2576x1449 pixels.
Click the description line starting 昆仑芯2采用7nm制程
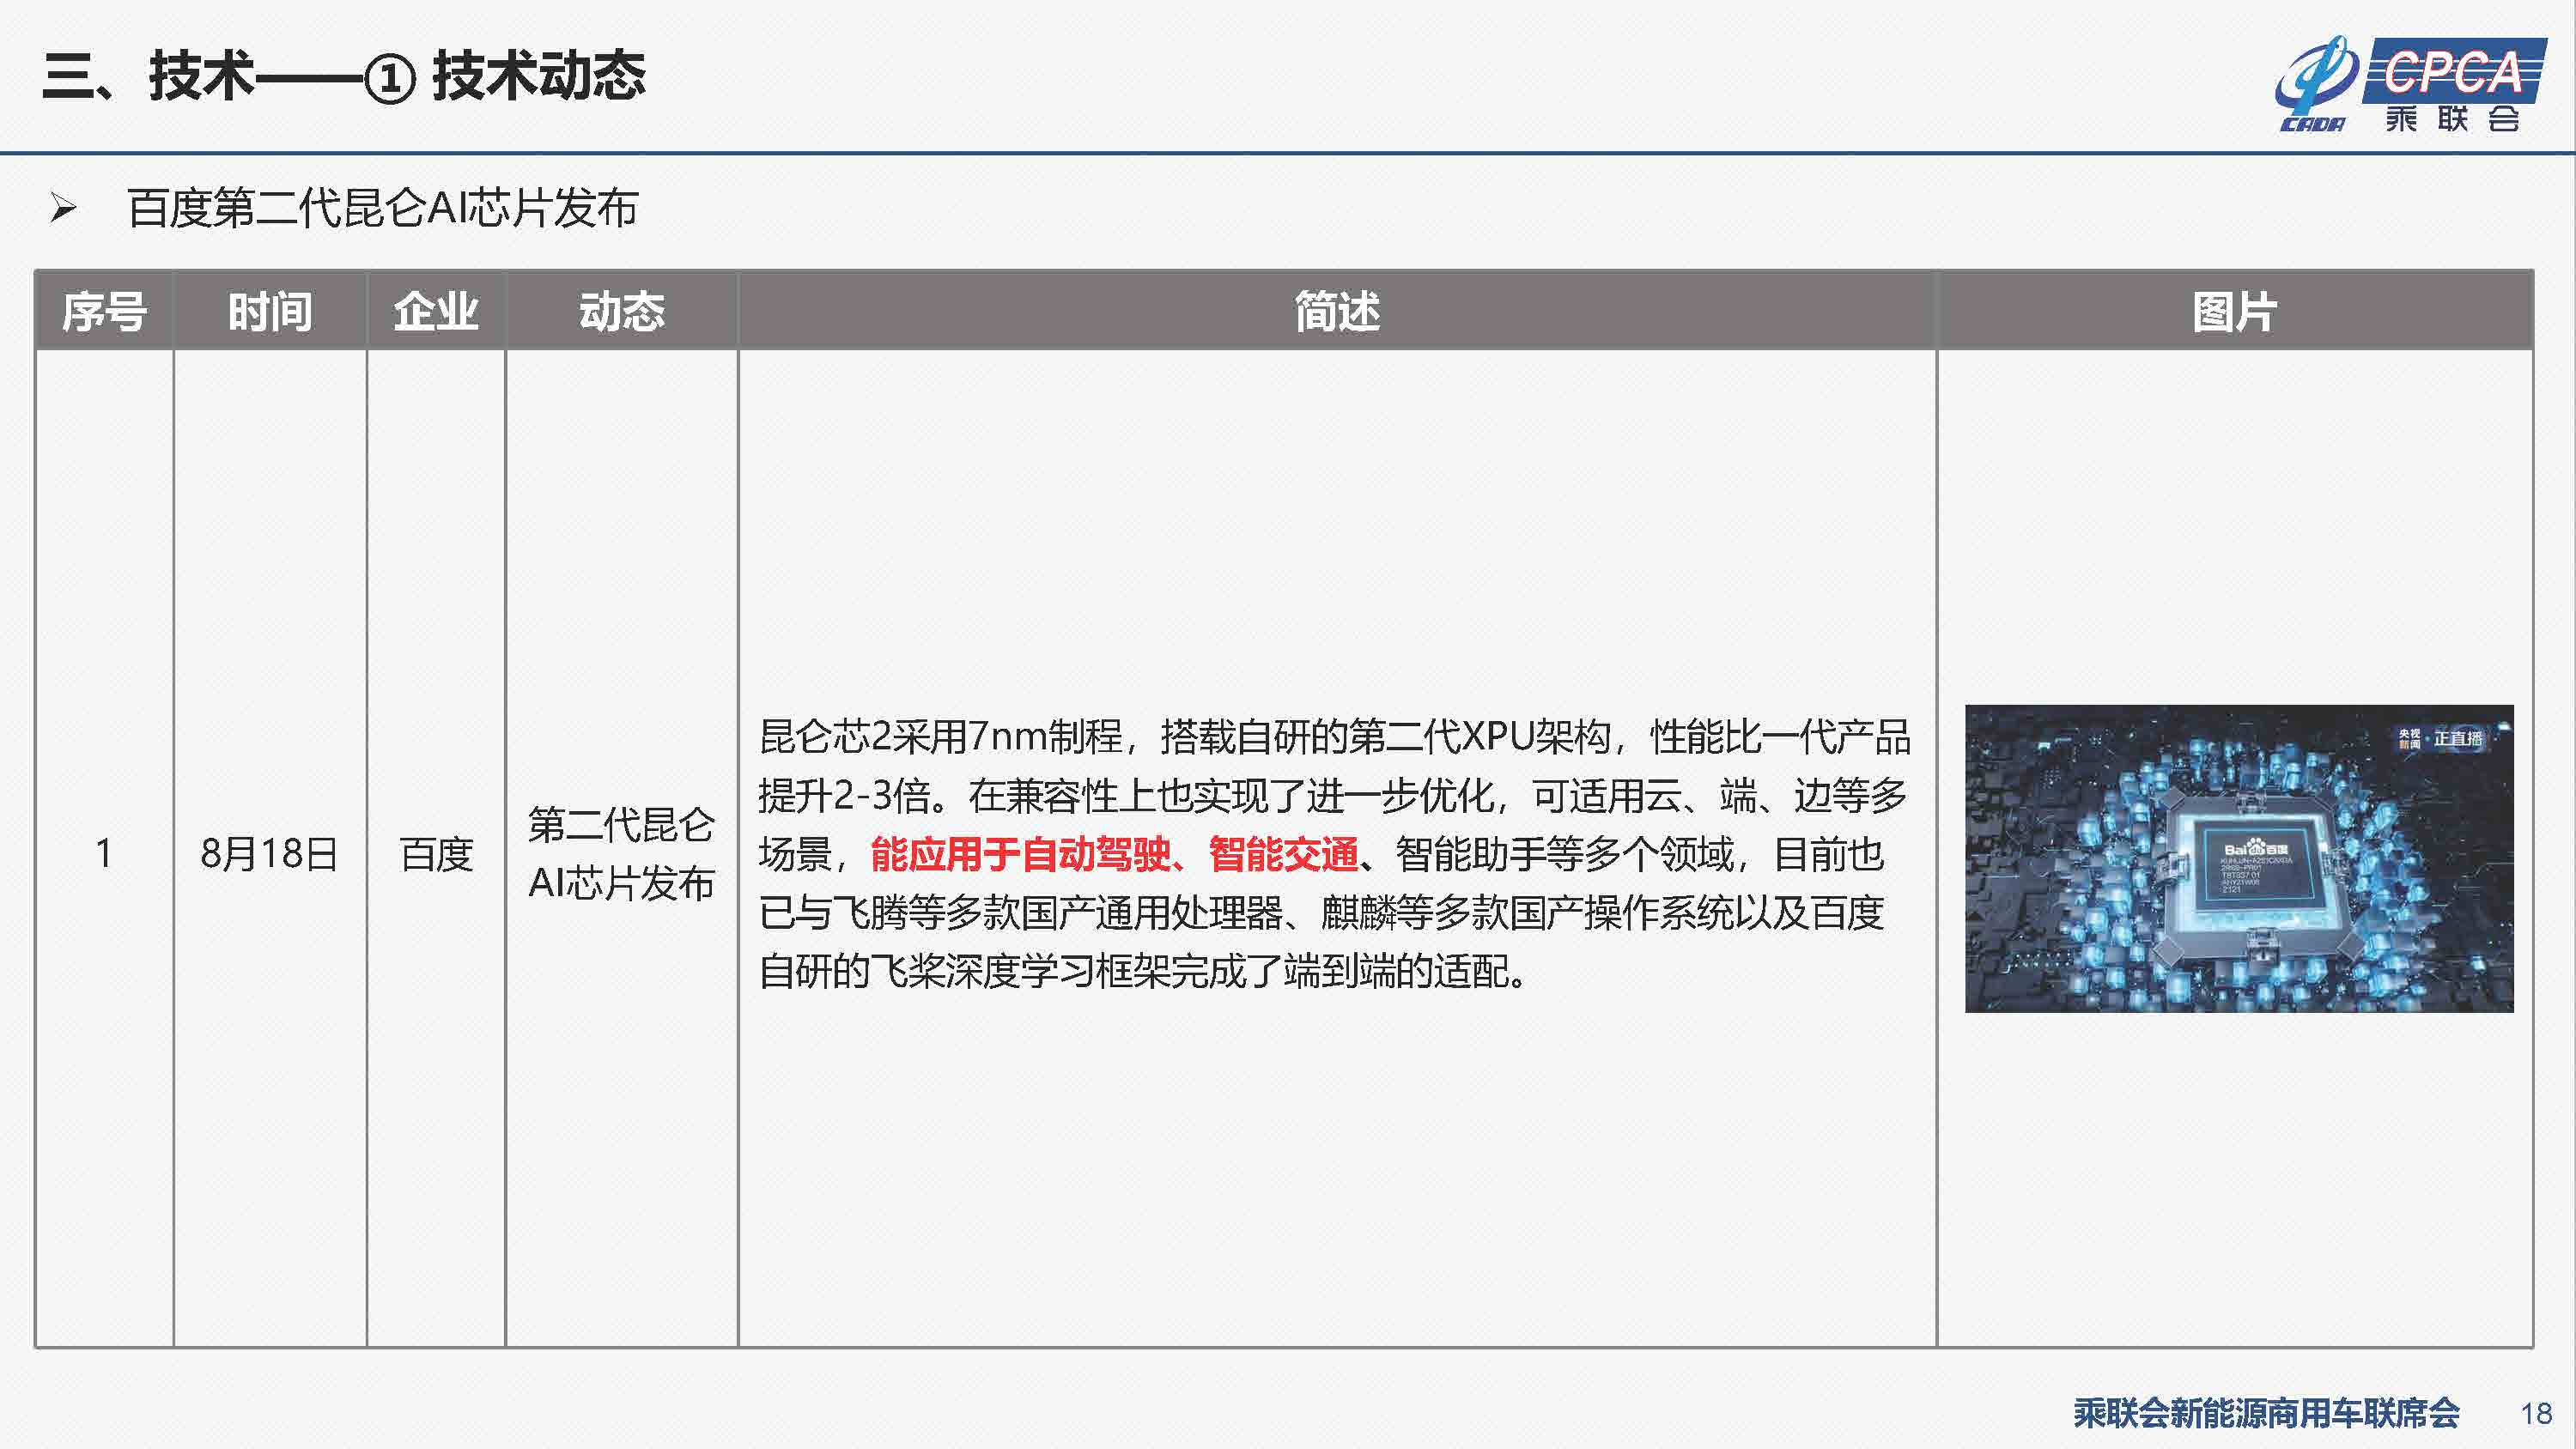tap(1334, 737)
